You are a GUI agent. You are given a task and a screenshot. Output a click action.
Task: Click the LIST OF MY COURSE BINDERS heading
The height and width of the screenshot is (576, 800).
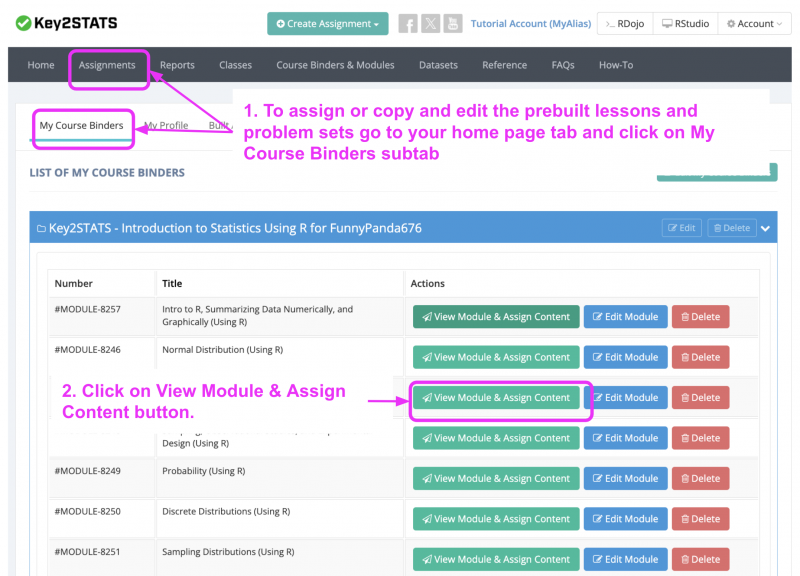tap(107, 172)
